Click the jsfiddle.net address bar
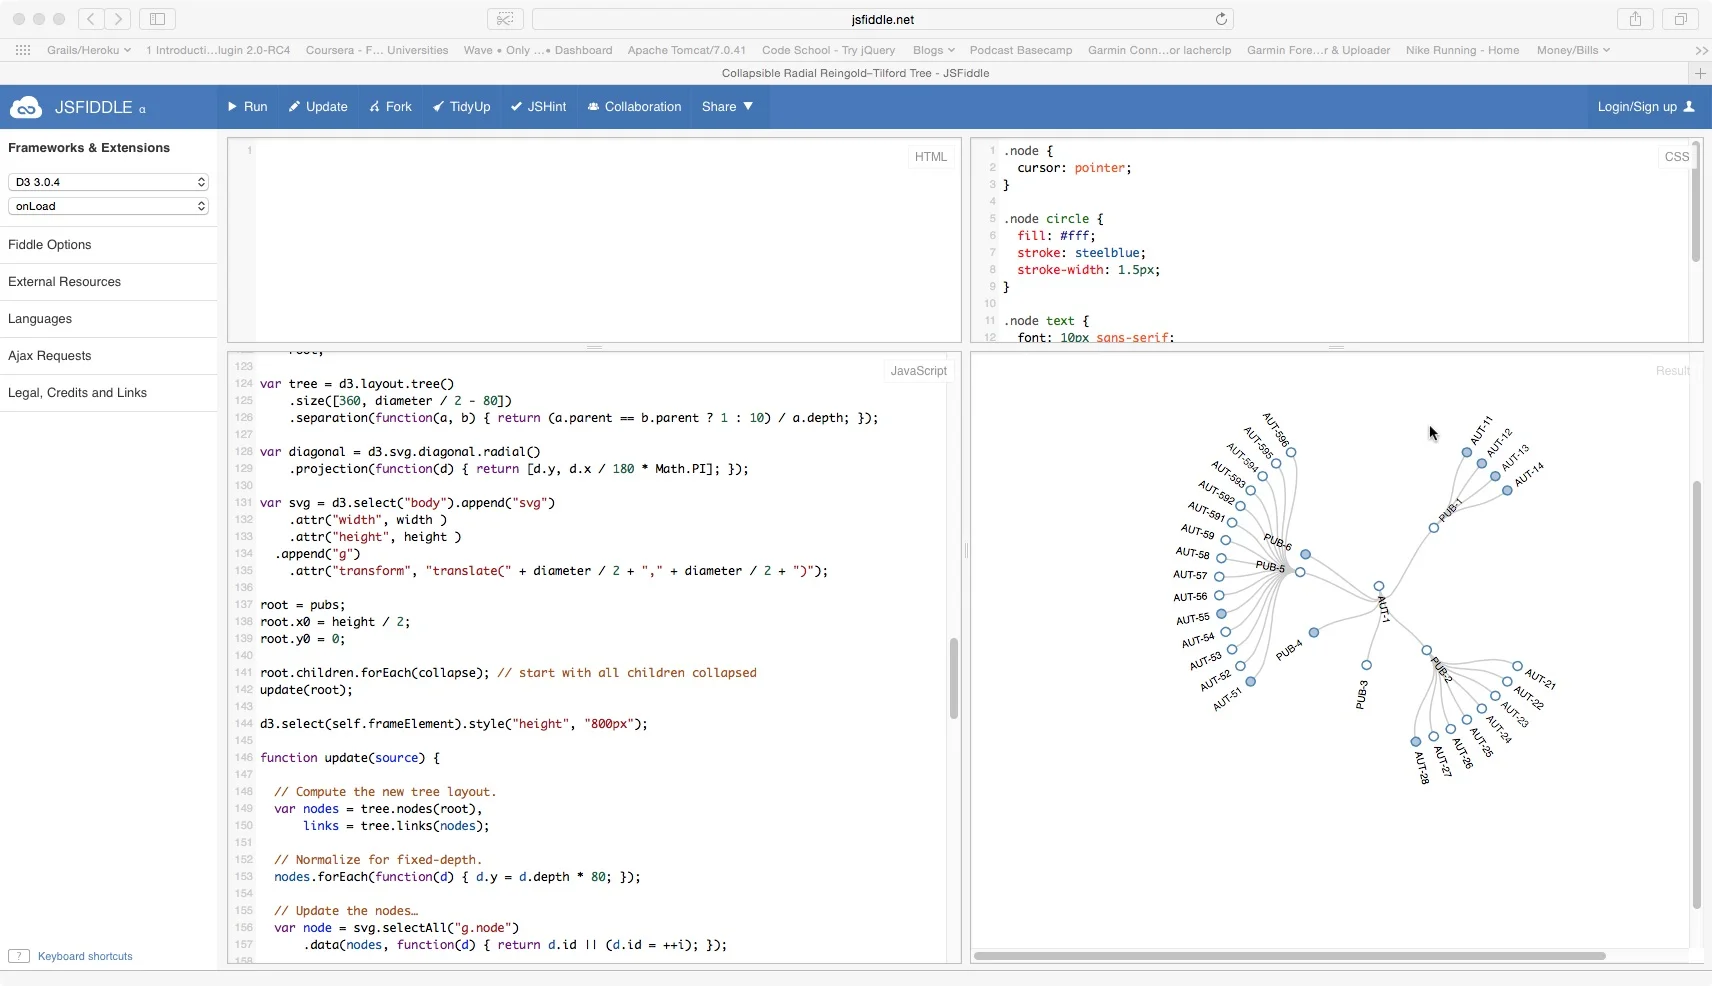Viewport: 1712px width, 986px height. tap(883, 19)
